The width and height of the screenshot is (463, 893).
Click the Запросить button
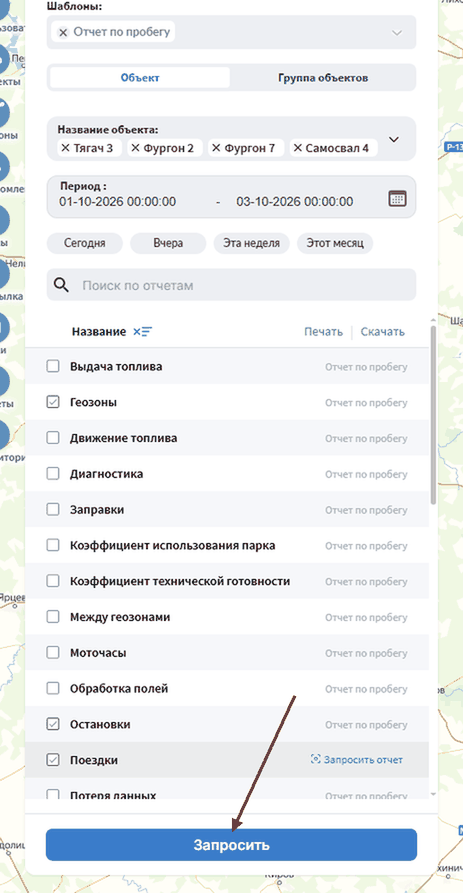click(x=231, y=845)
